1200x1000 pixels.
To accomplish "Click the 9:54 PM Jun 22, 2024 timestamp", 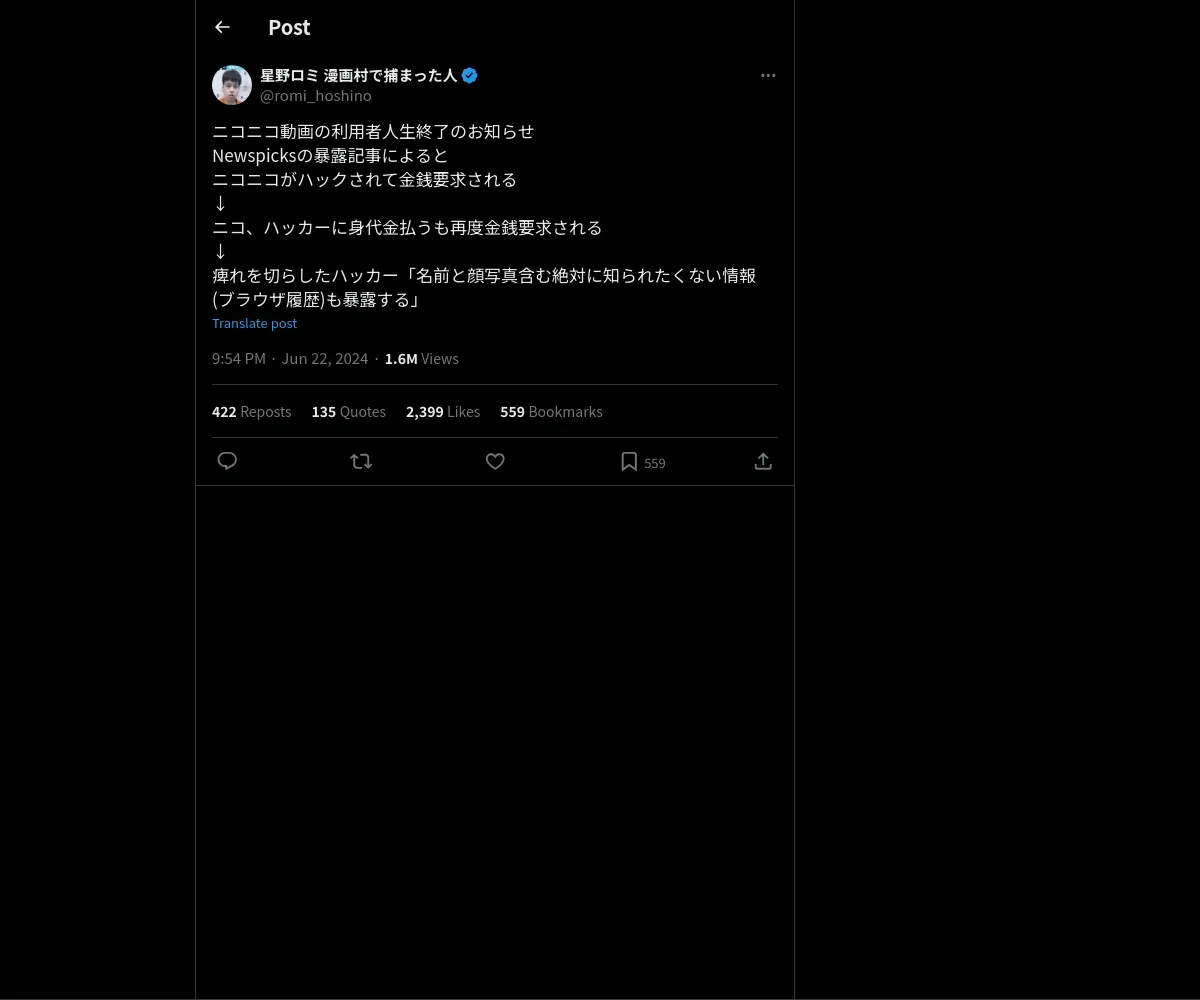I will (x=290, y=359).
